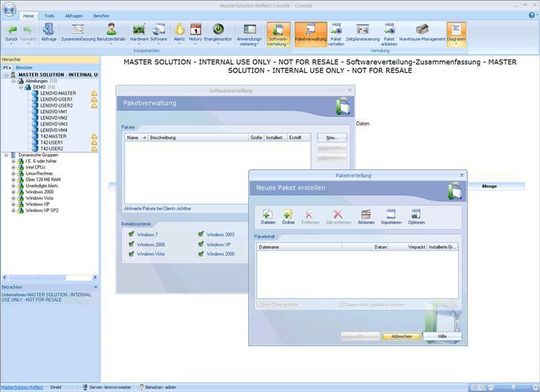Open the Zusammenfassung summary view

tap(78, 33)
